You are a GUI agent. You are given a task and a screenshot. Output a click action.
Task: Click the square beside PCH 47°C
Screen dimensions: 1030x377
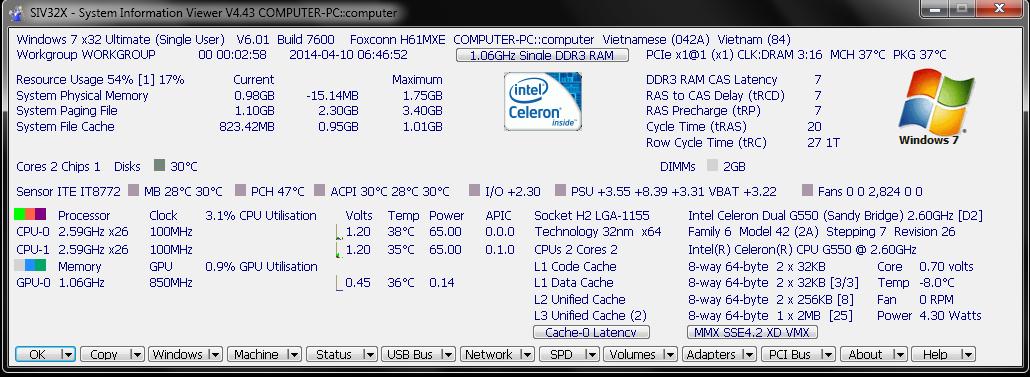pyautogui.click(x=240, y=190)
